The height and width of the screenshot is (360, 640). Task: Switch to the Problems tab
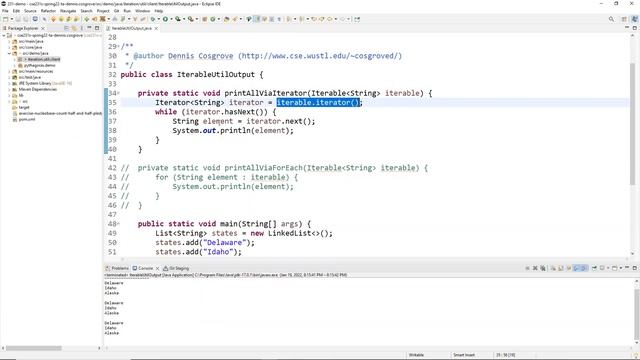click(117, 268)
